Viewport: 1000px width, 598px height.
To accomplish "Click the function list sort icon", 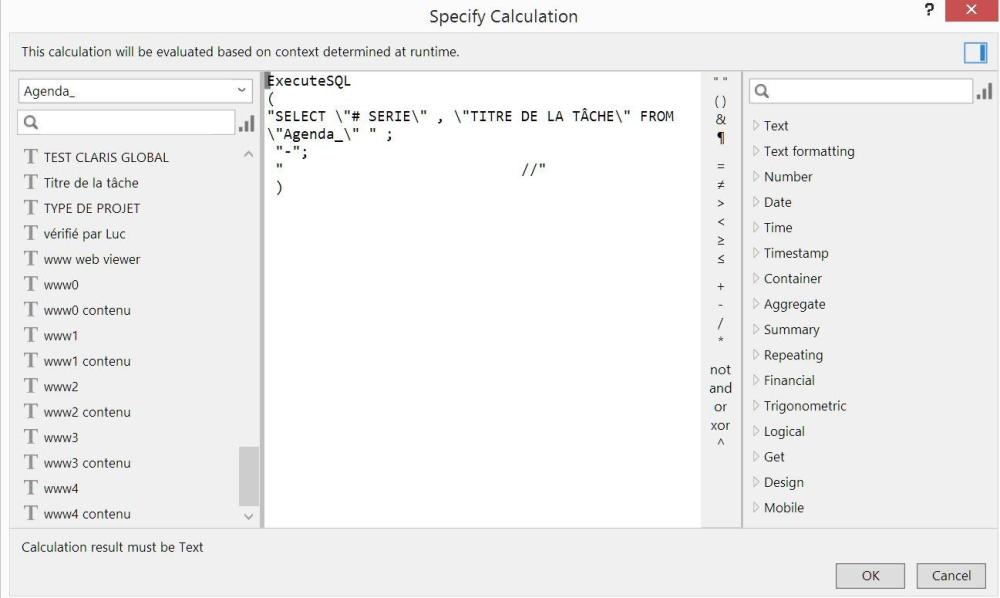I will tap(983, 92).
